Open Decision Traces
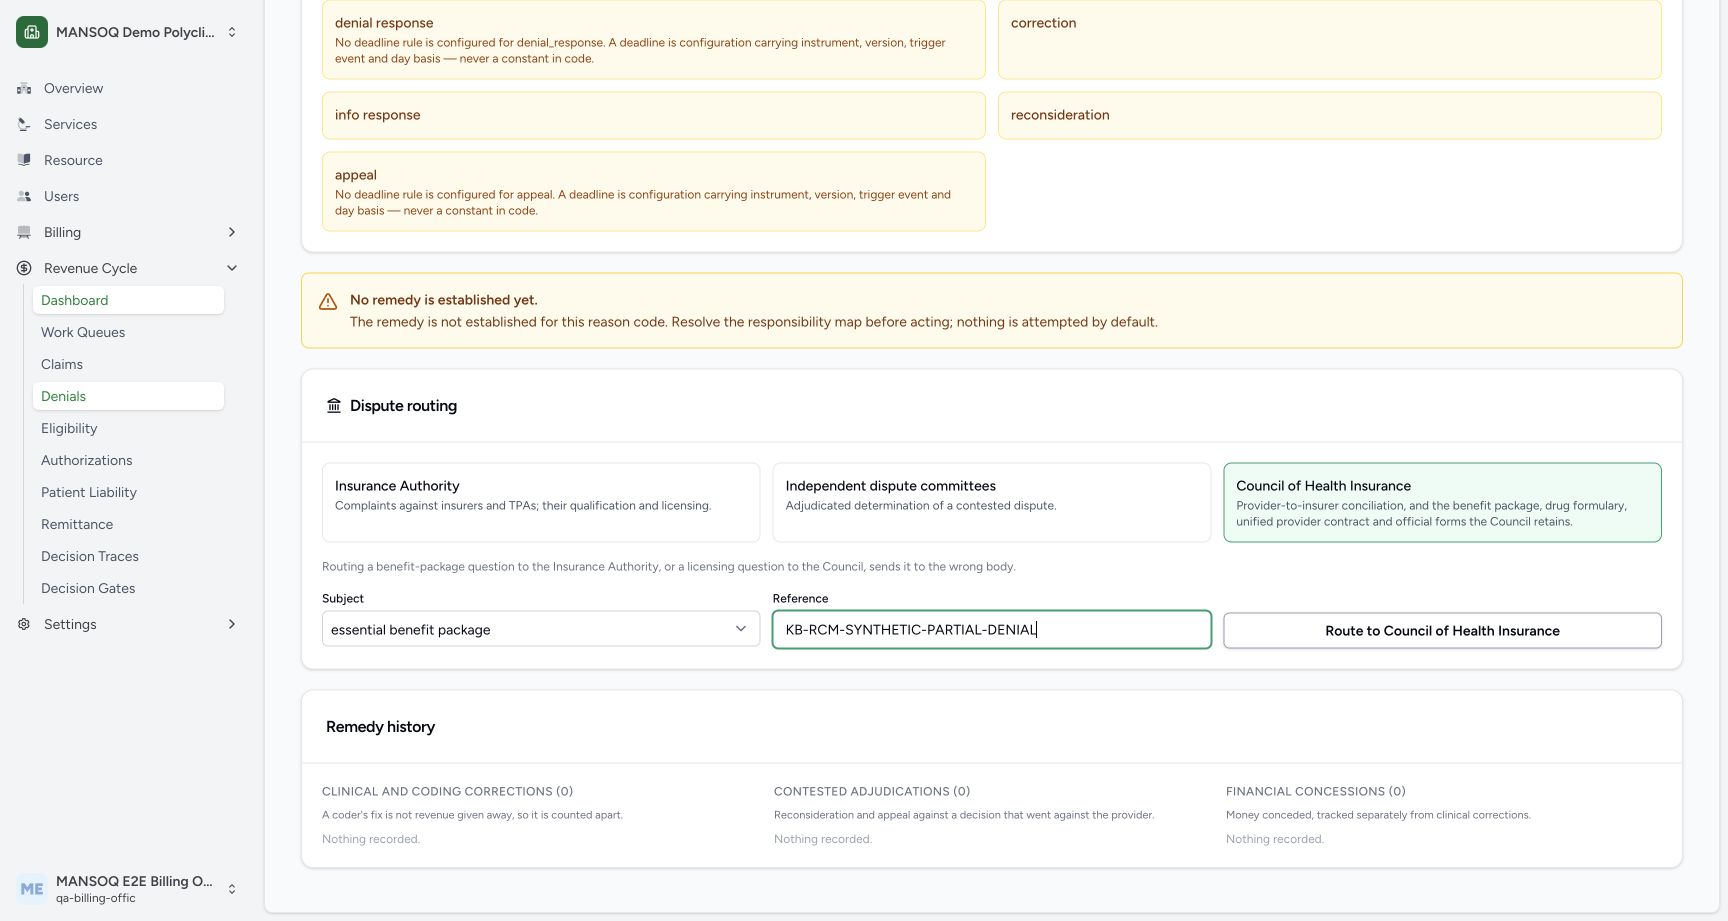Viewport: 1728px width, 921px height. click(128, 556)
